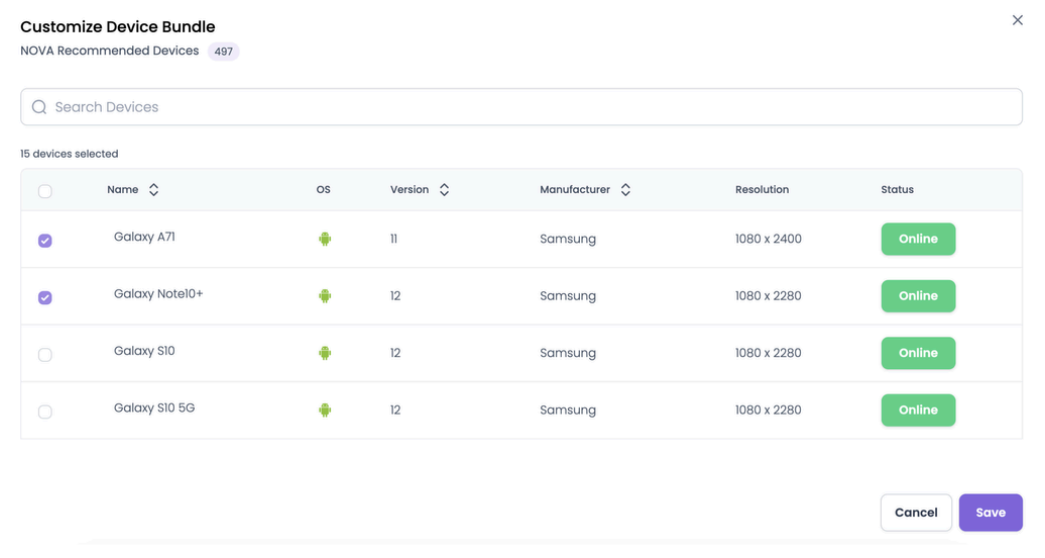This screenshot has height=558, width=1045.
Task: Click the Galaxy S10 5G device name
Action: [155, 408]
